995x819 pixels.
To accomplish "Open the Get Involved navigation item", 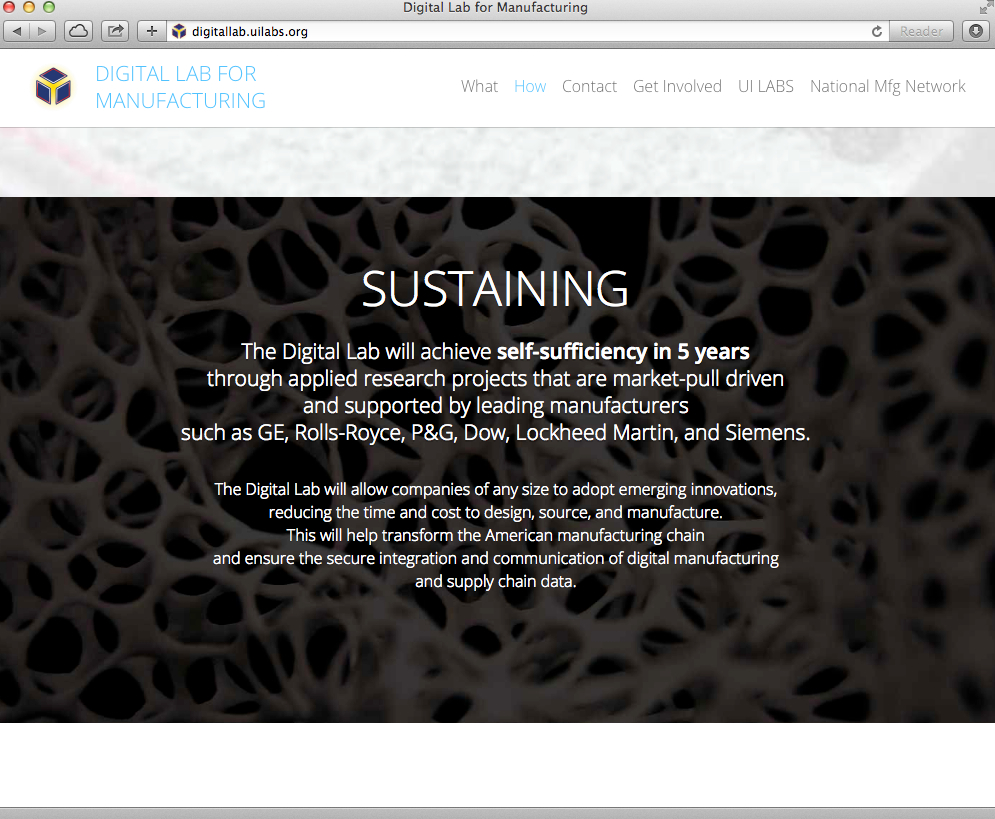I will coord(677,86).
